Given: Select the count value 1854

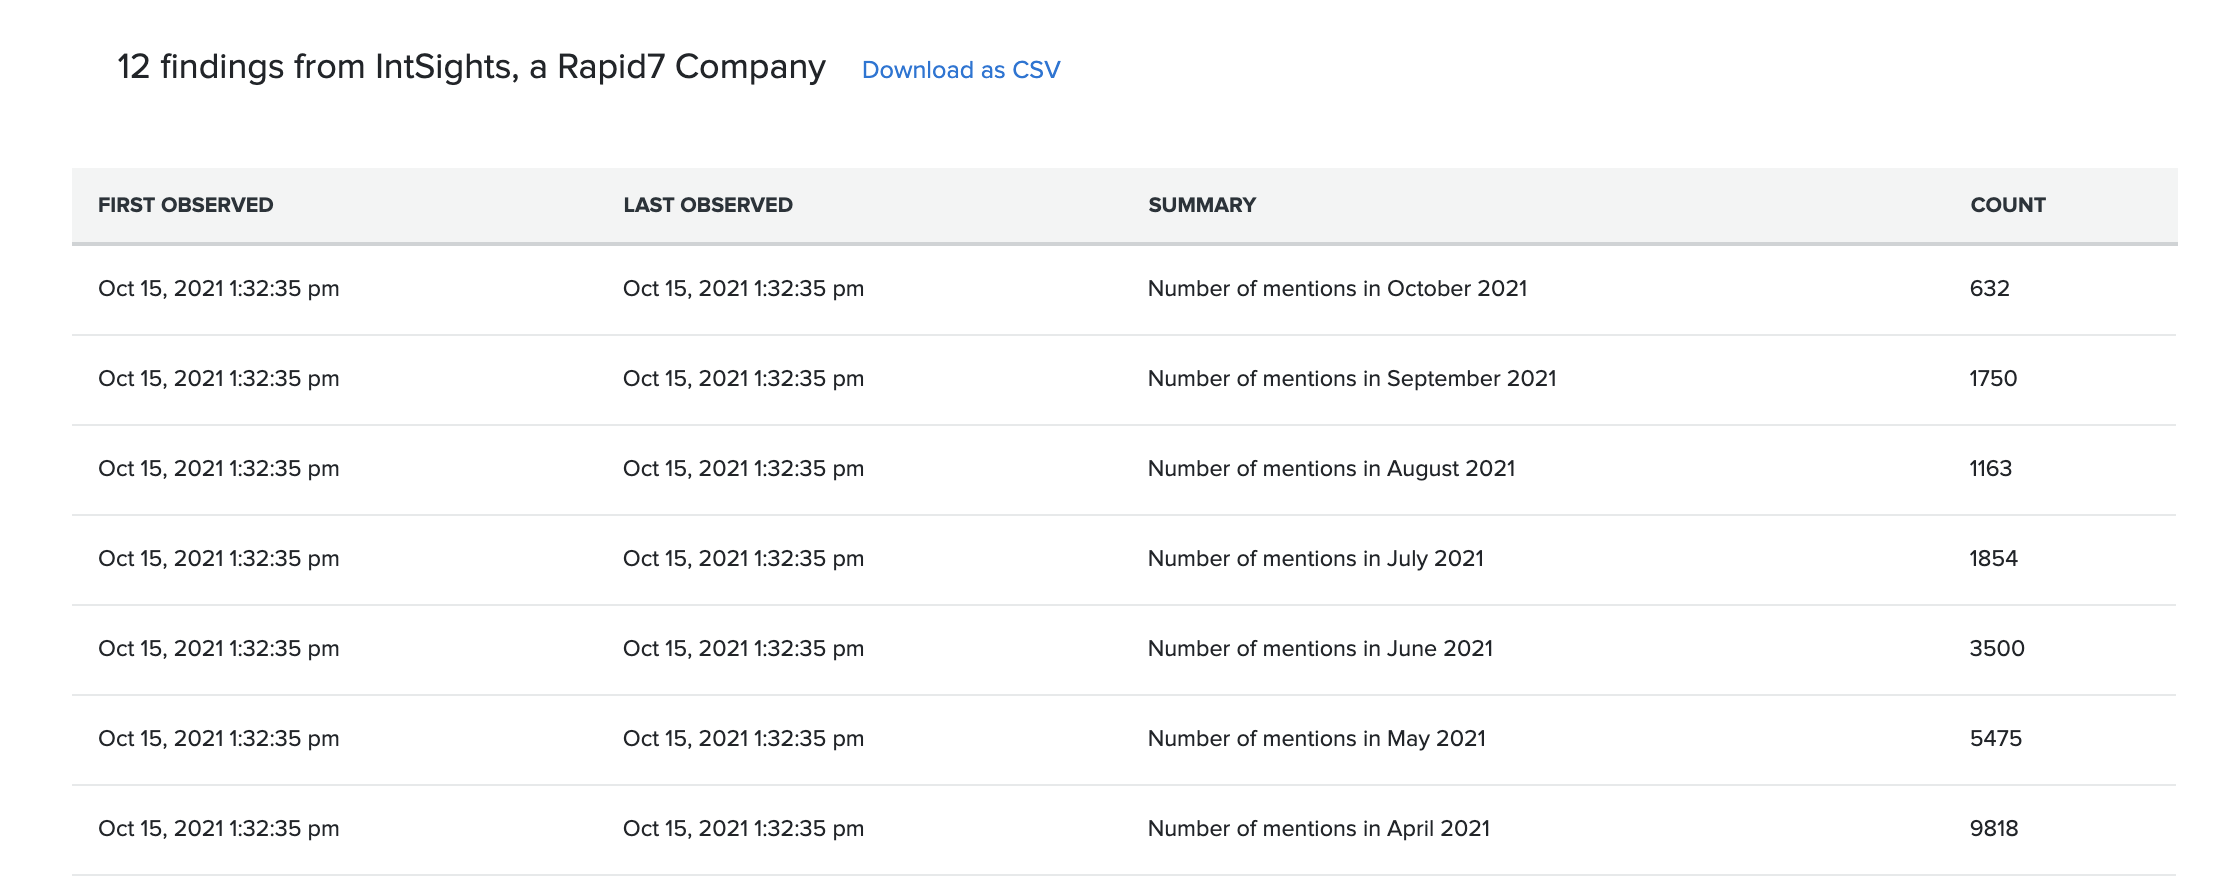Looking at the screenshot, I should click(1993, 559).
